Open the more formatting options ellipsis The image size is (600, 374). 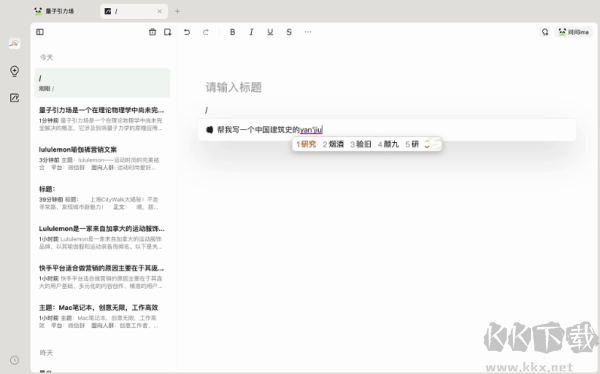pyautogui.click(x=308, y=32)
